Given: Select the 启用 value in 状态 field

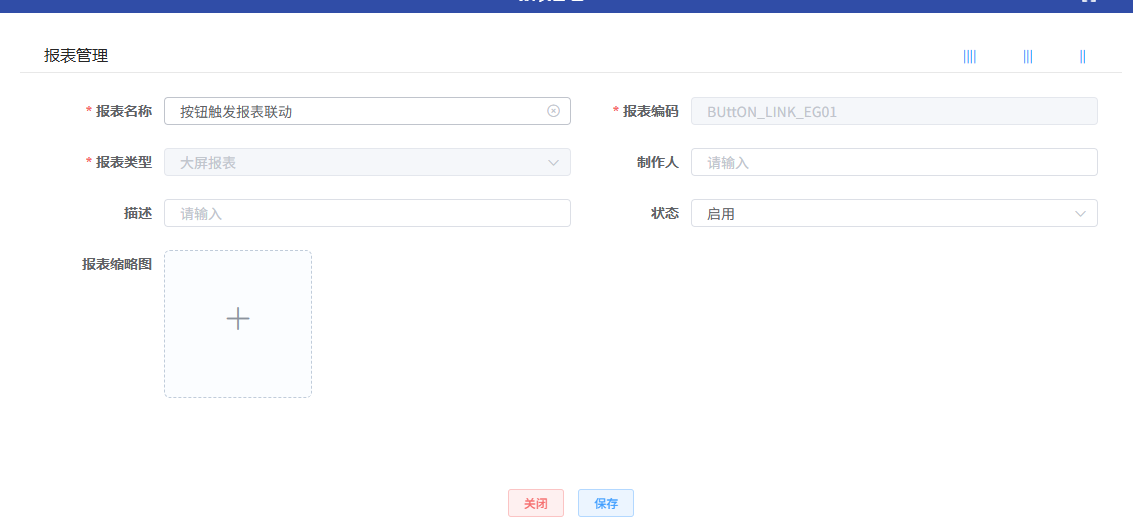Looking at the screenshot, I should point(721,214).
